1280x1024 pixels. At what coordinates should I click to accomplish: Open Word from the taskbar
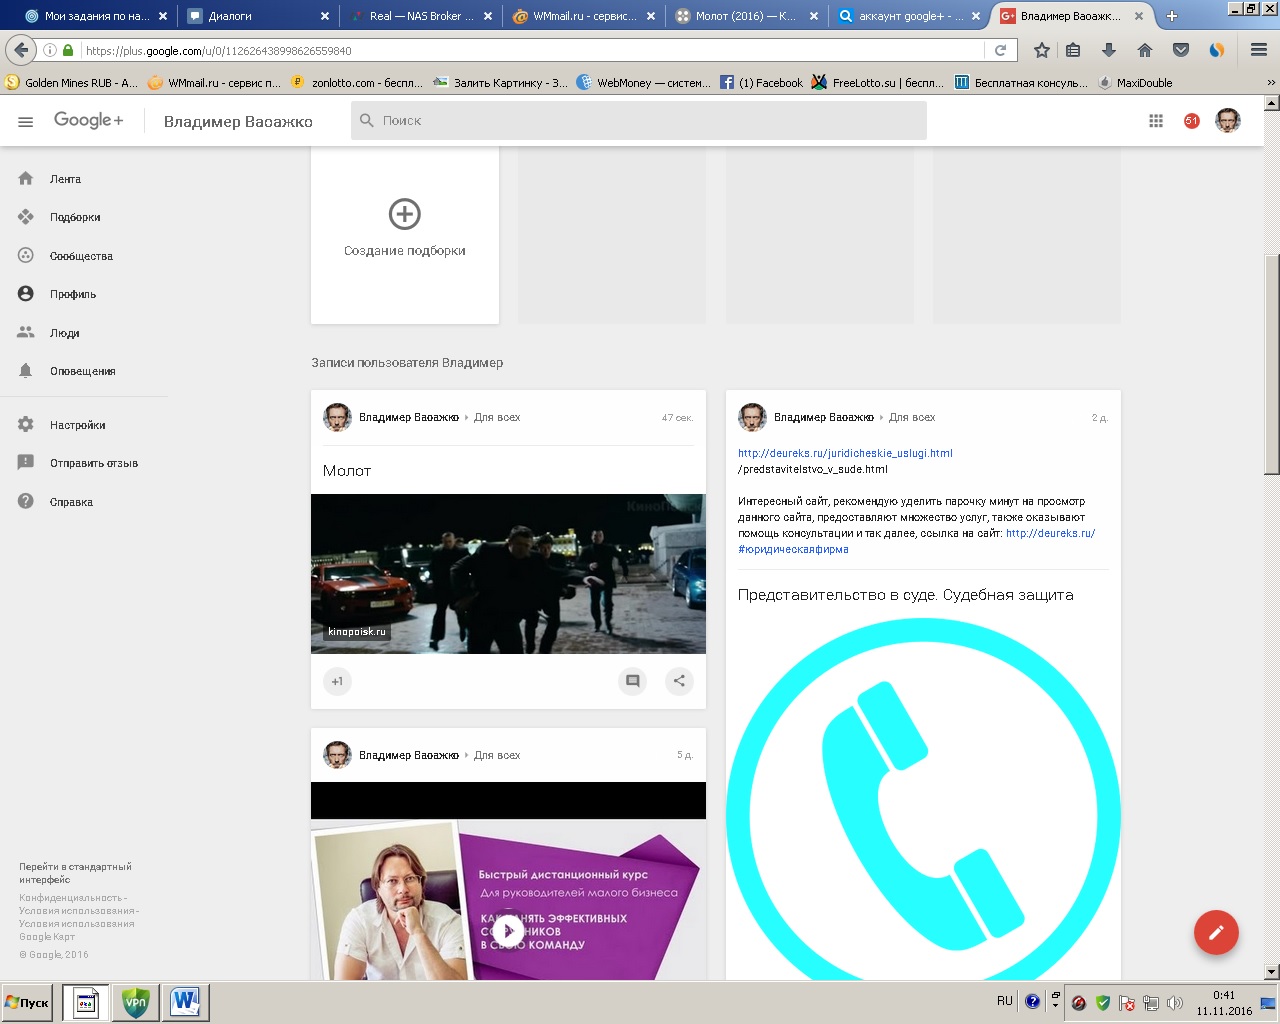[x=185, y=1002]
